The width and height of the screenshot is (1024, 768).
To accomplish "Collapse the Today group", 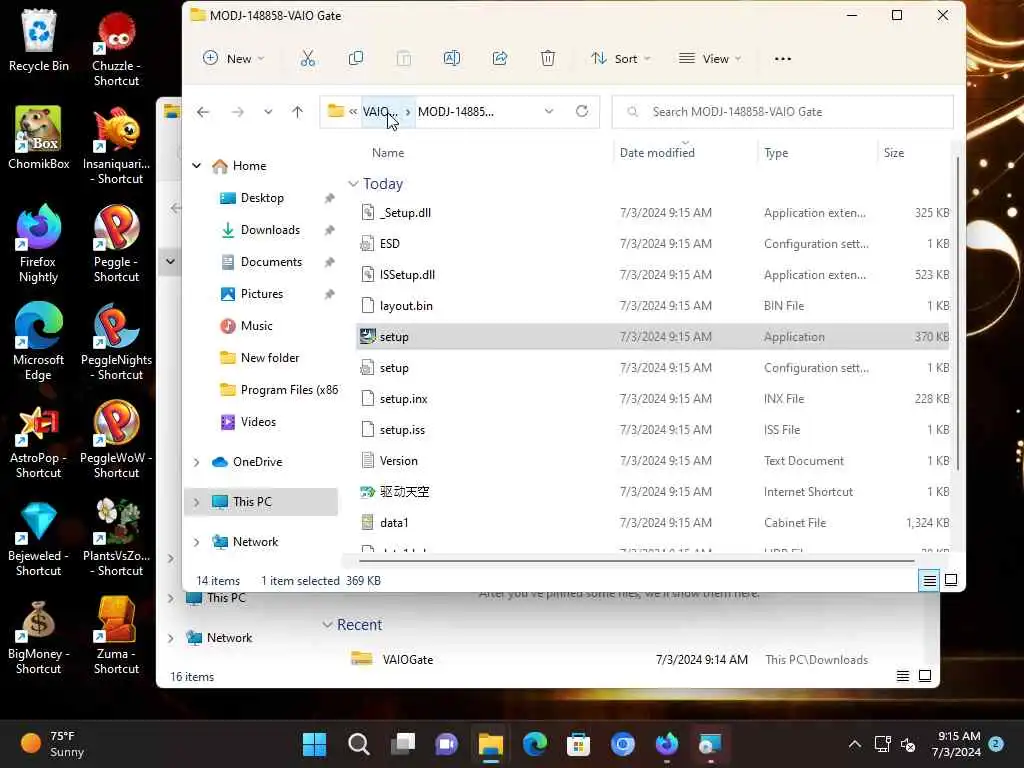I will point(353,184).
